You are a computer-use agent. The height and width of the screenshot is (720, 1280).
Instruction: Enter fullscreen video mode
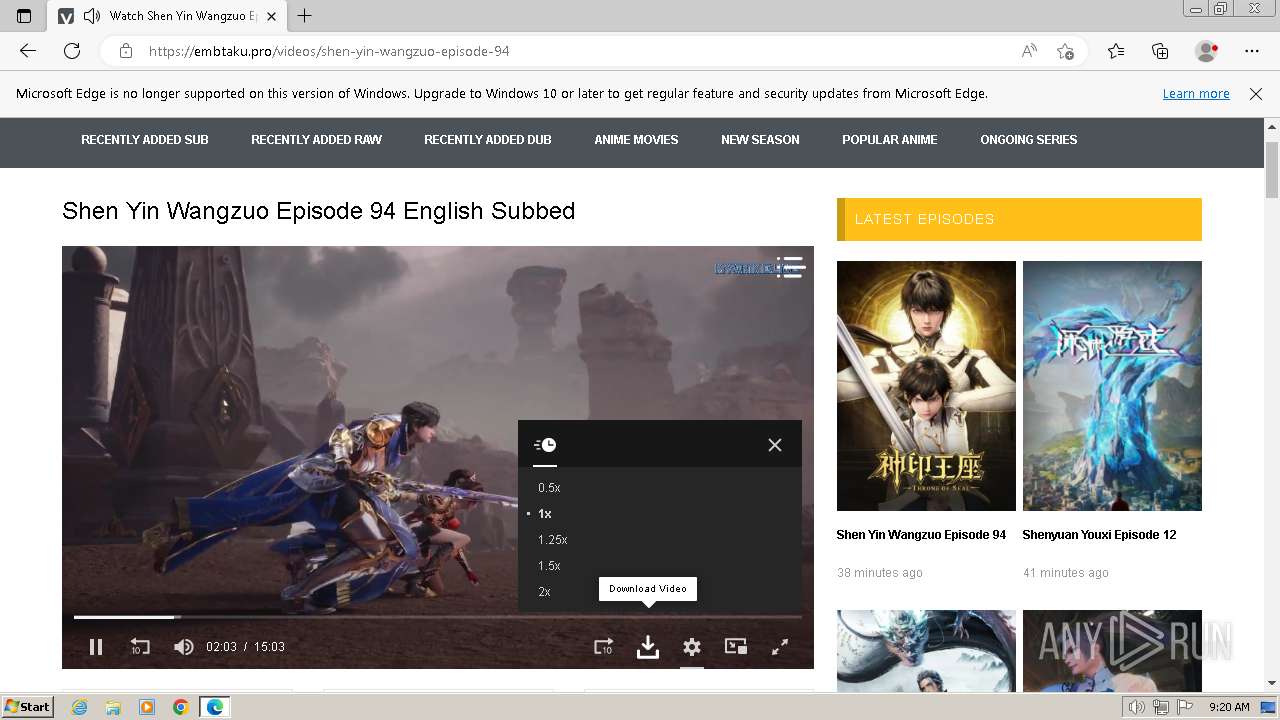click(x=780, y=647)
